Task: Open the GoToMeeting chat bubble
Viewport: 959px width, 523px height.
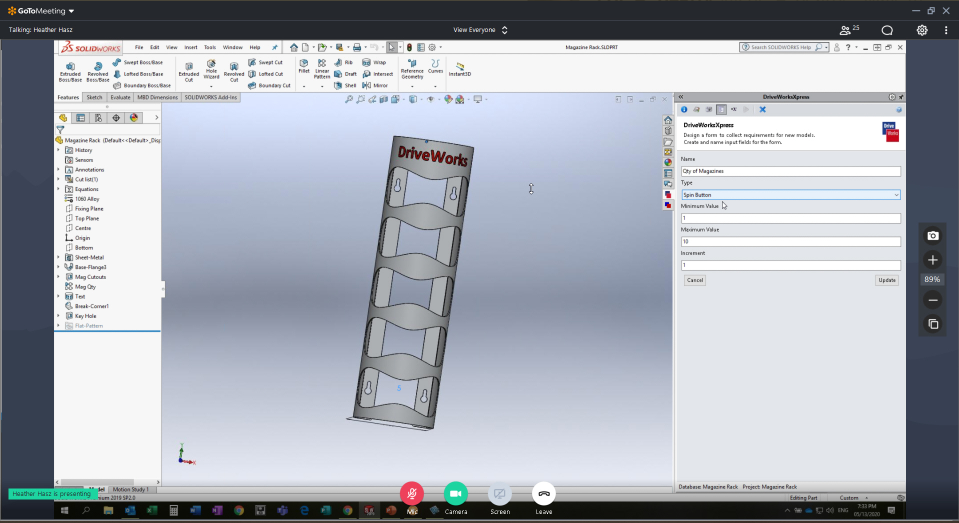Action: 887,30
